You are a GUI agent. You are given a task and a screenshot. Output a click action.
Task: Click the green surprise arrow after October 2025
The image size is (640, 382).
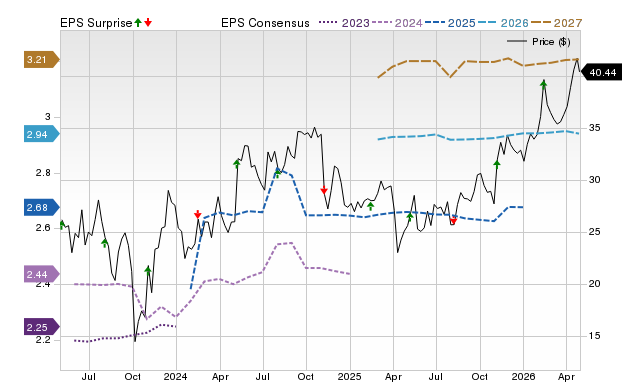coord(497,164)
